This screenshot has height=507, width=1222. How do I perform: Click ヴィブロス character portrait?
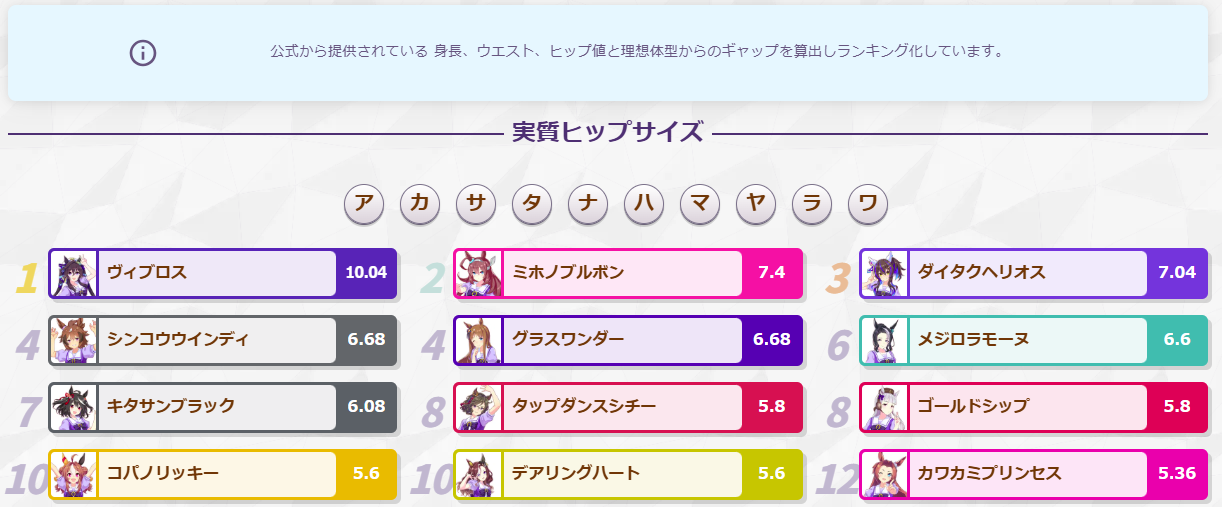(x=73, y=273)
